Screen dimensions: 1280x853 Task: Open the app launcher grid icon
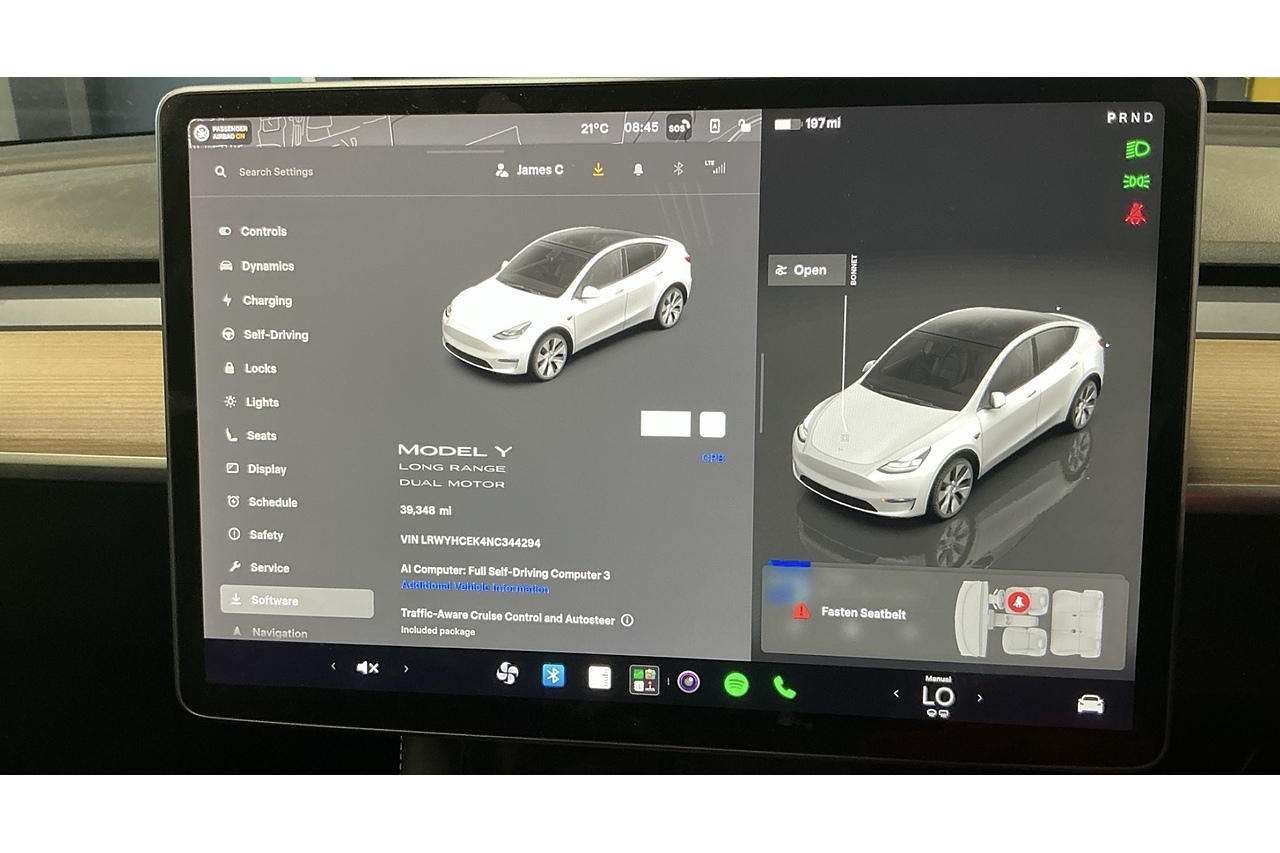coord(644,680)
